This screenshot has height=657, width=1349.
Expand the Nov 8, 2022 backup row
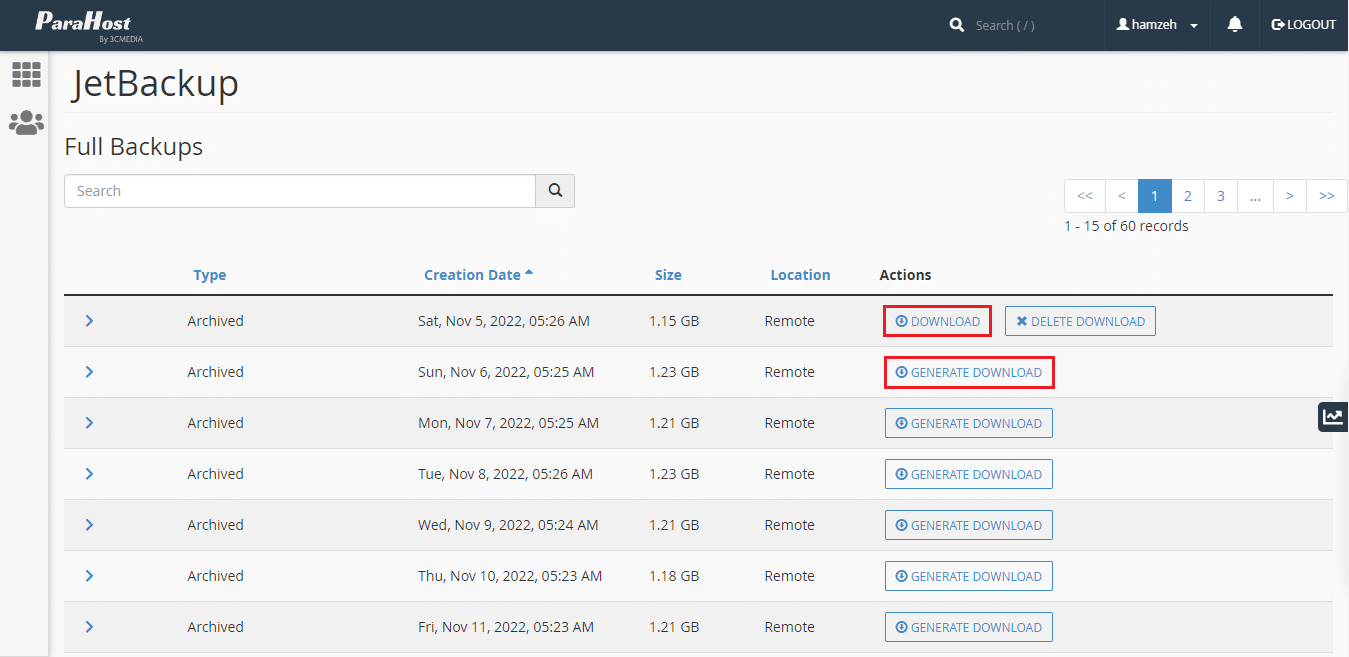(89, 474)
